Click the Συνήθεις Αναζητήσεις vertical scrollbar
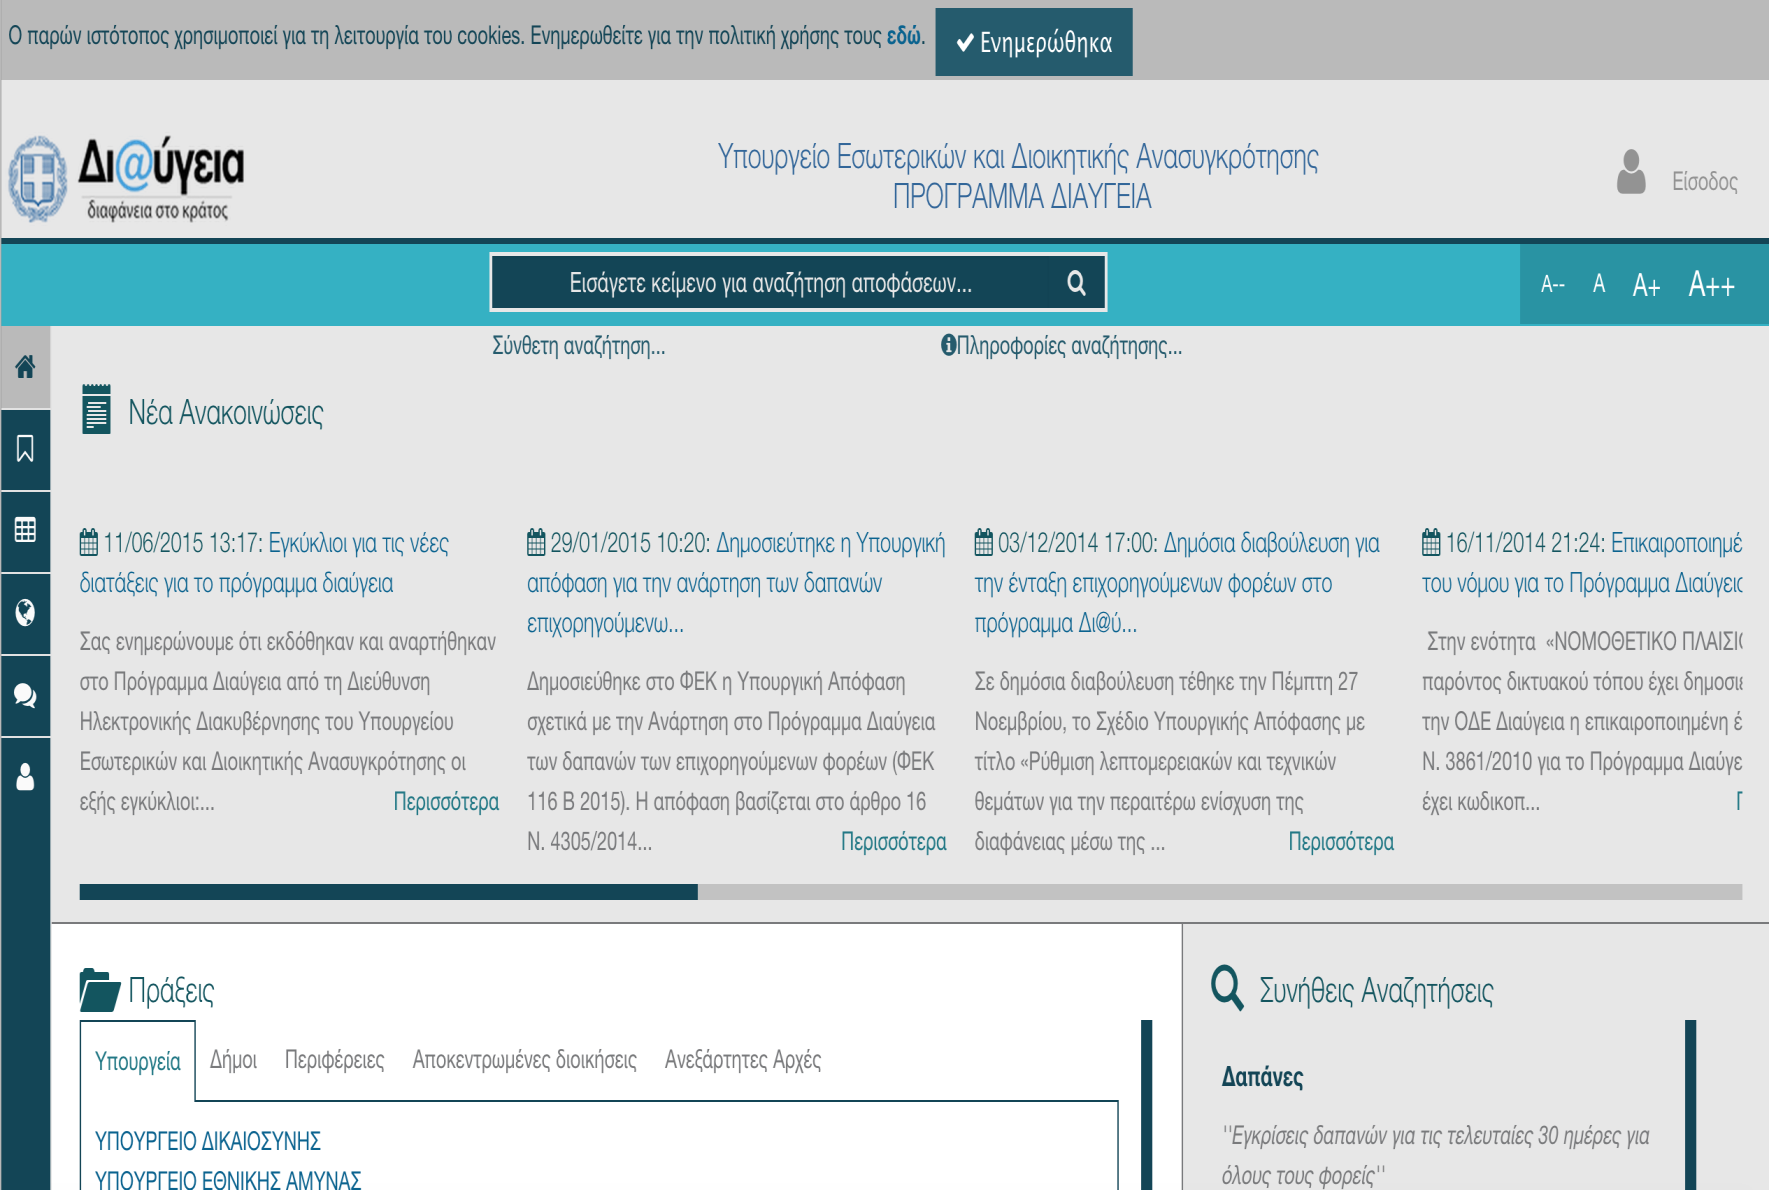This screenshot has height=1190, width=1769. (1691, 1105)
